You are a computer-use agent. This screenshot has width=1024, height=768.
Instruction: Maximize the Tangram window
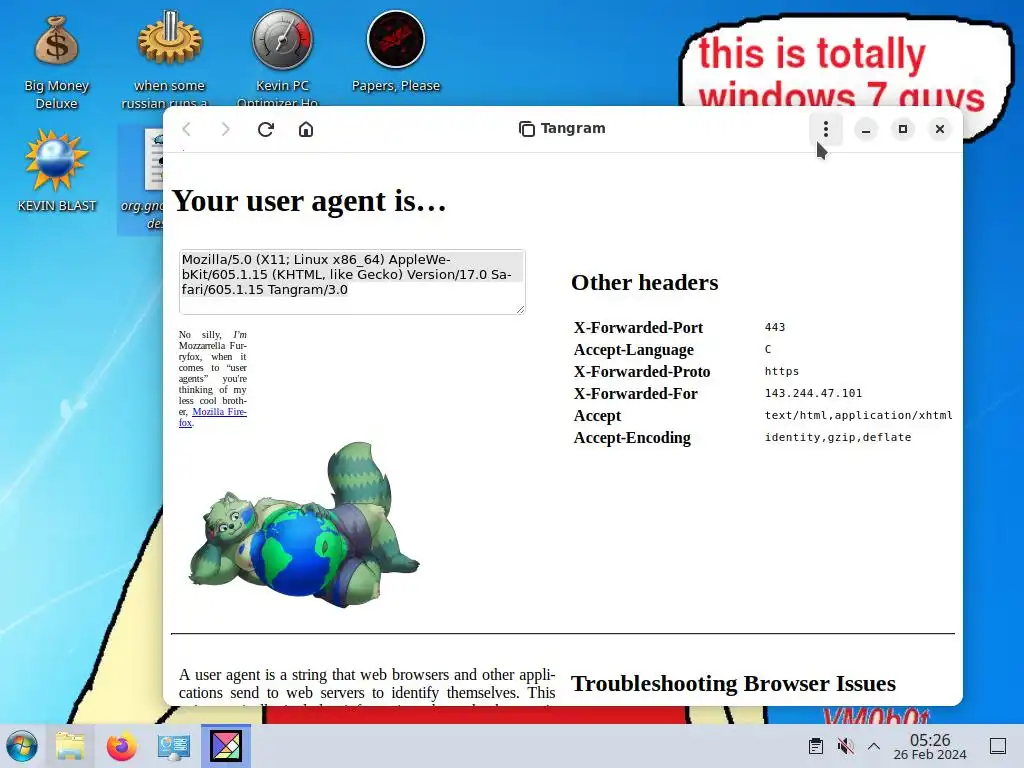click(903, 129)
